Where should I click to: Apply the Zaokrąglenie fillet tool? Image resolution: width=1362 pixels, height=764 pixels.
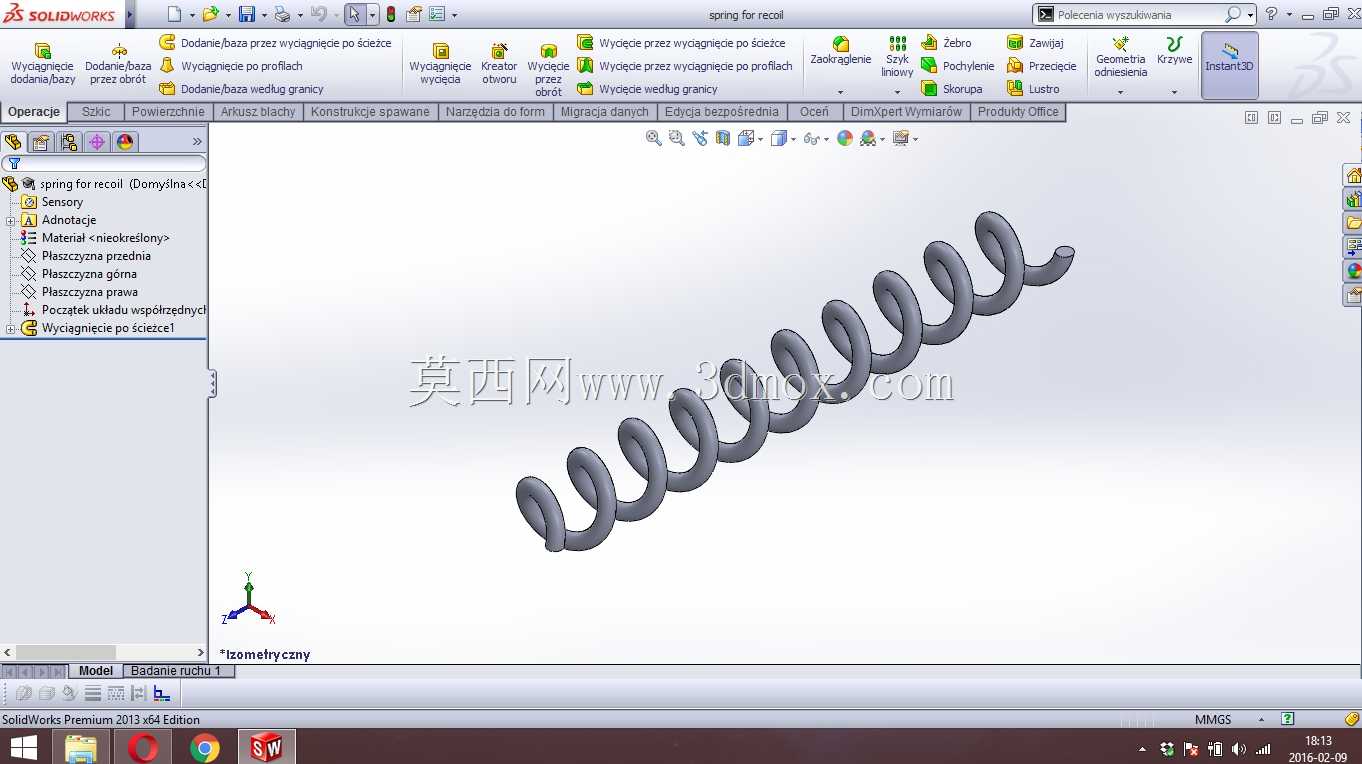(841, 51)
